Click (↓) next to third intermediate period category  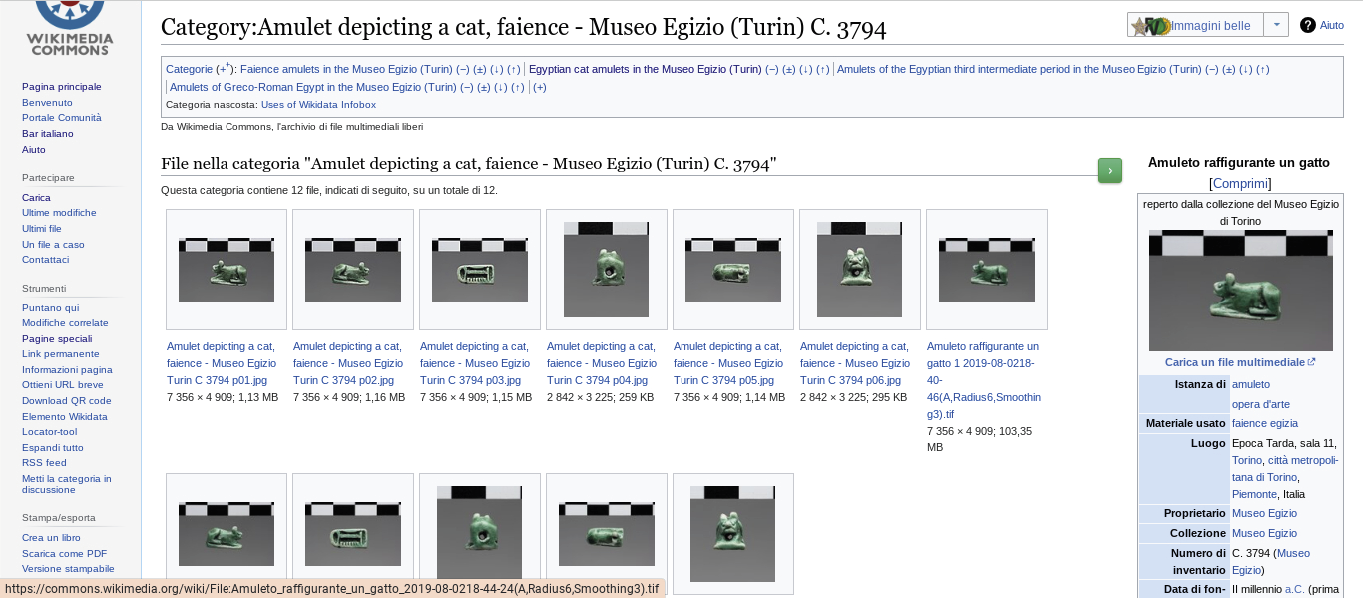pos(1246,69)
